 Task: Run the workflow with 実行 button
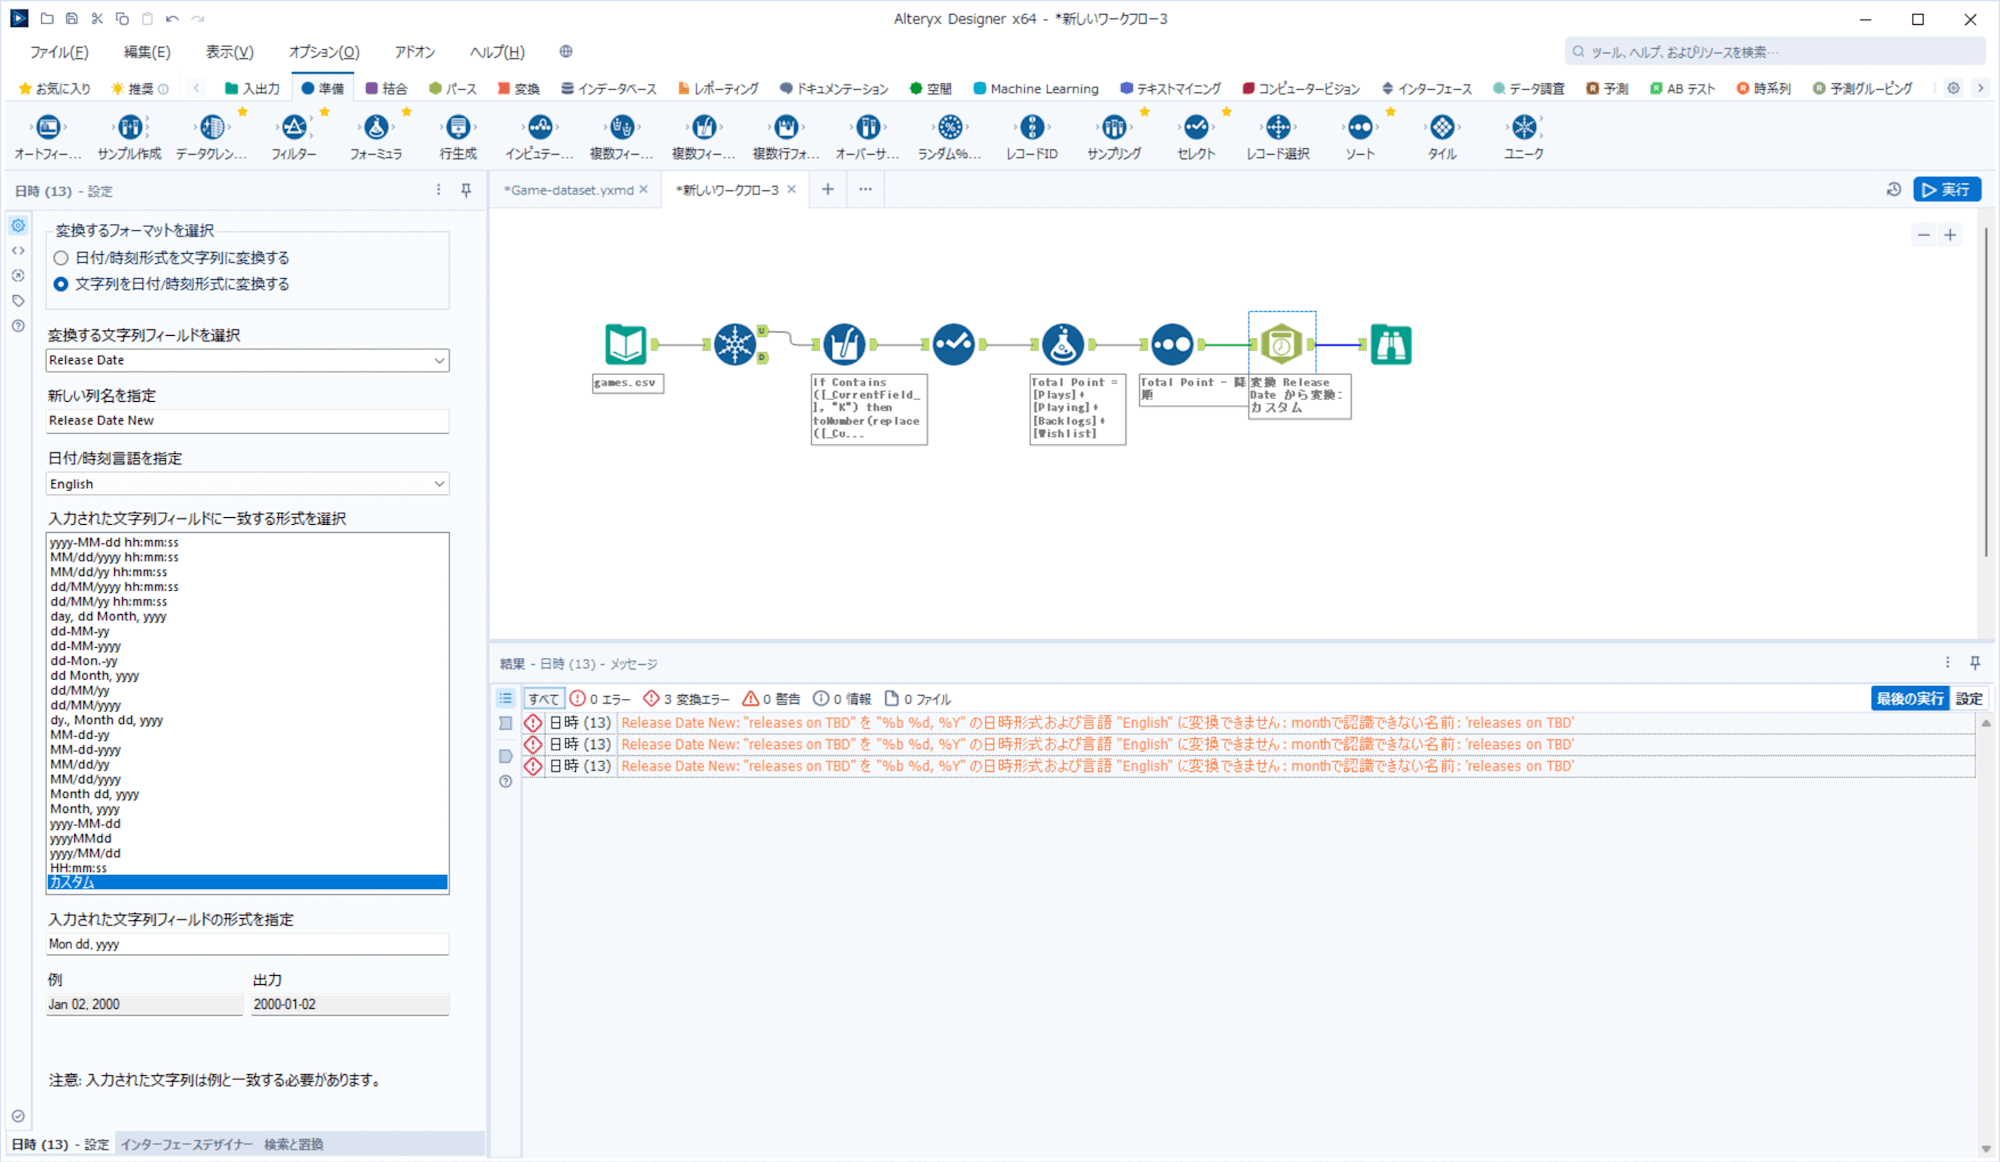1946,189
